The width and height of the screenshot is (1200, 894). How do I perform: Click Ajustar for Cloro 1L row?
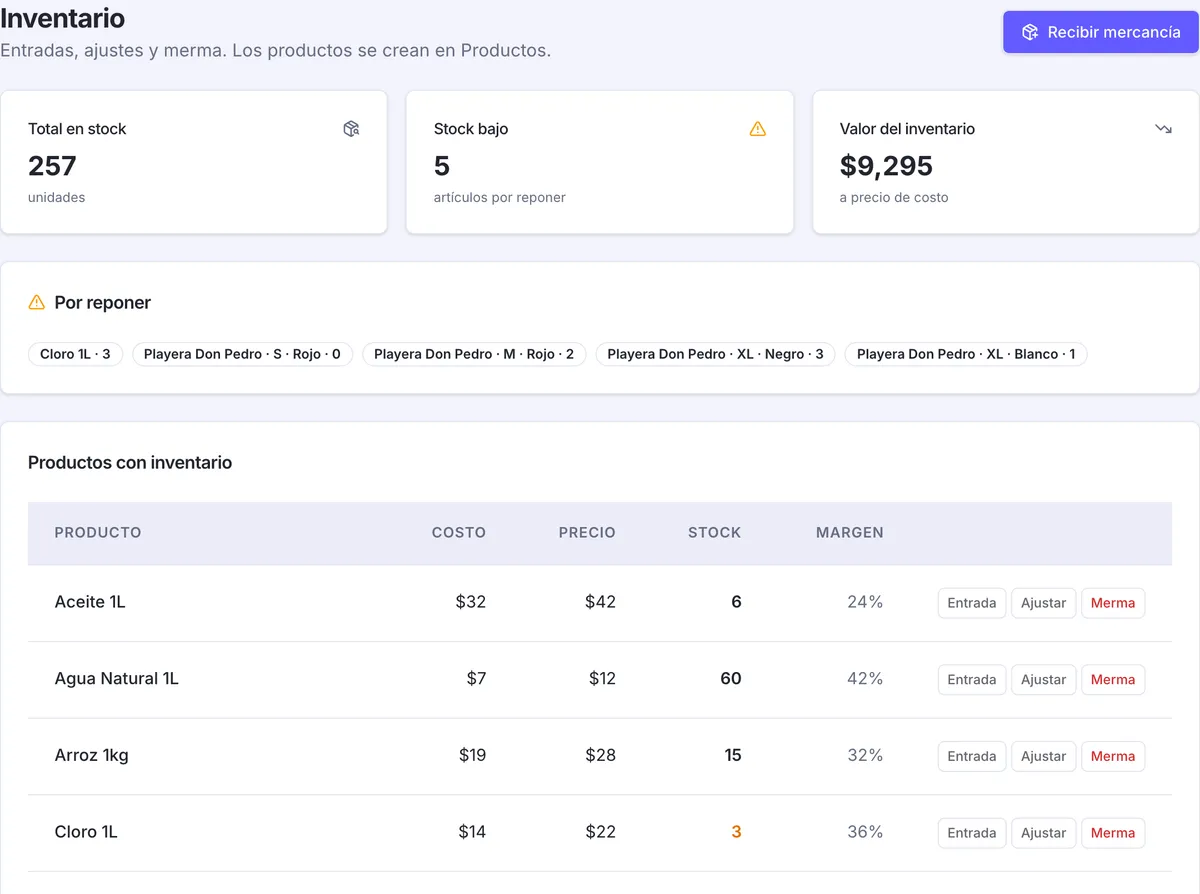pos(1044,833)
